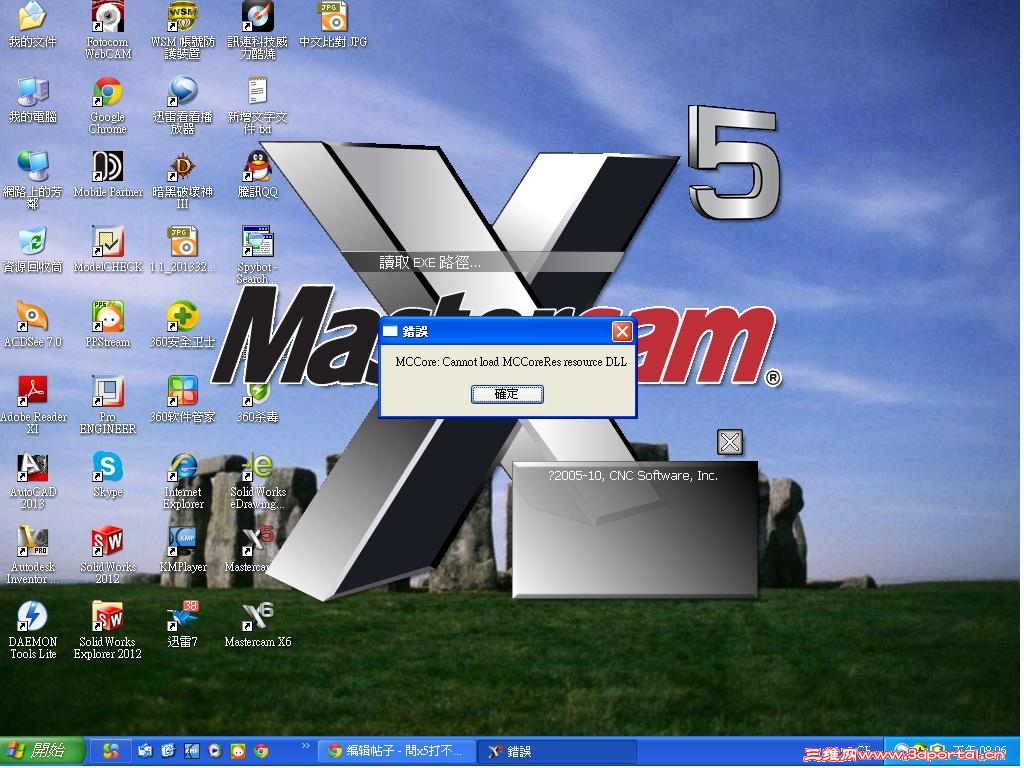The image size is (1024, 768).
Task: Click the colorful first quick launch icon
Action: (x=111, y=751)
